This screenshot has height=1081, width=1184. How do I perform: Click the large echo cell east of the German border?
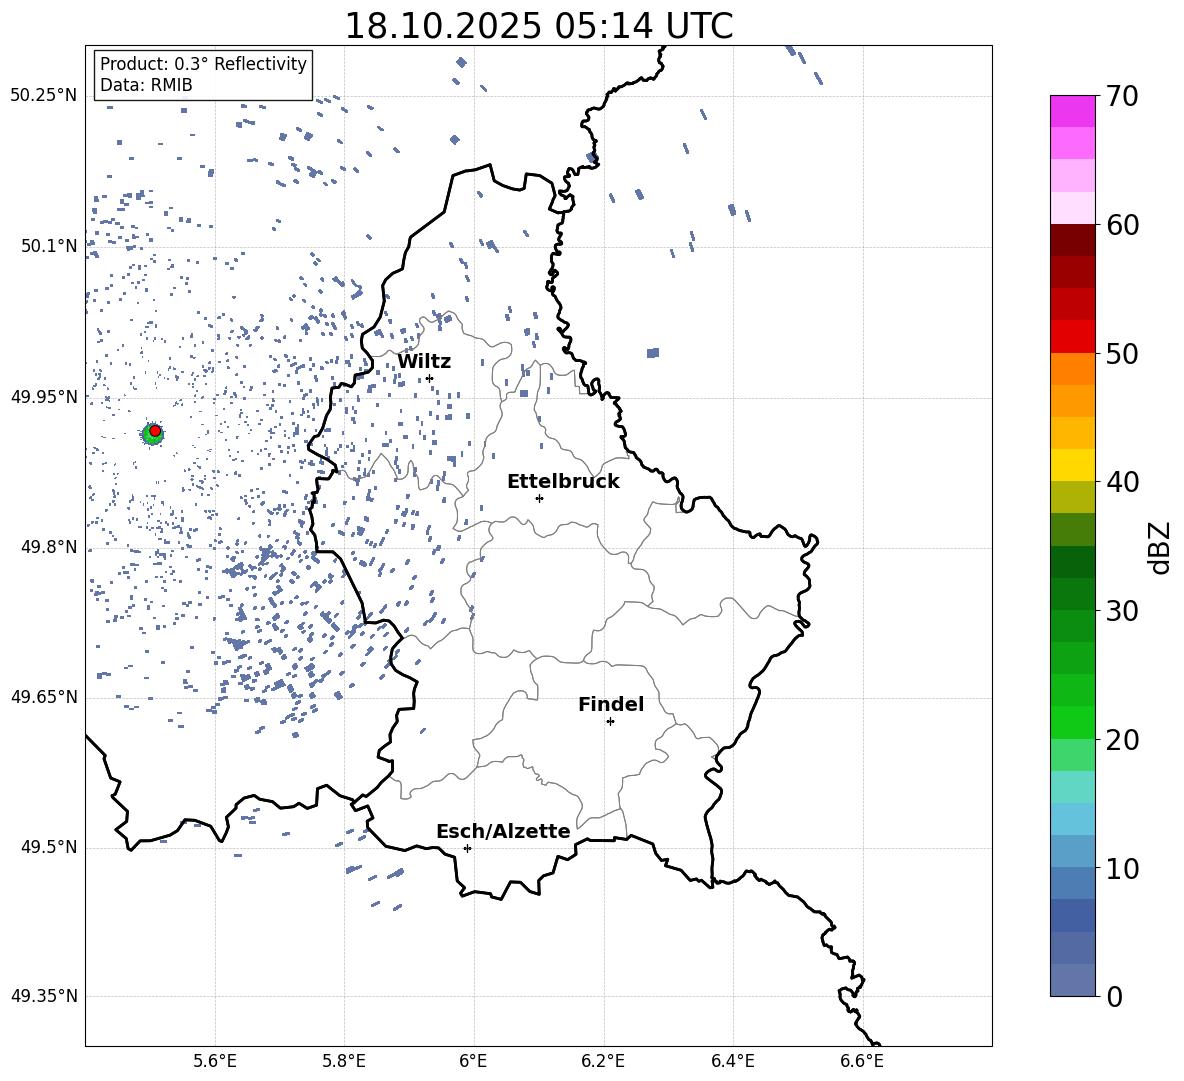click(653, 353)
